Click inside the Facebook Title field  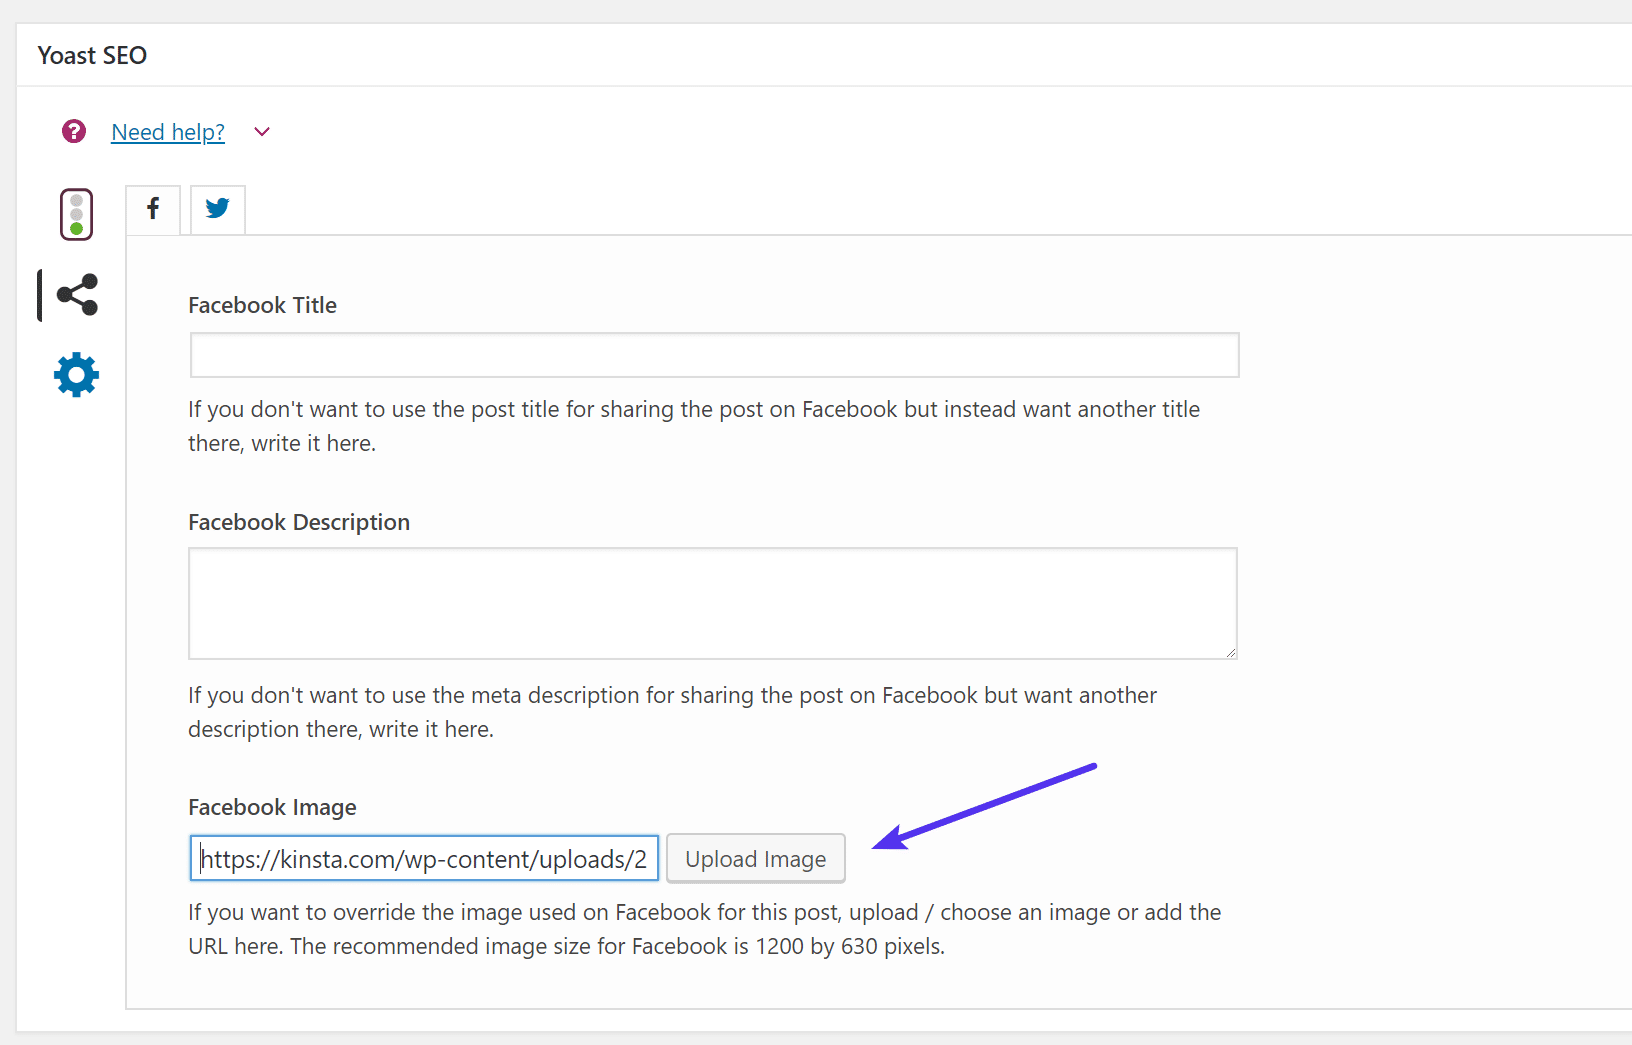[x=713, y=355]
